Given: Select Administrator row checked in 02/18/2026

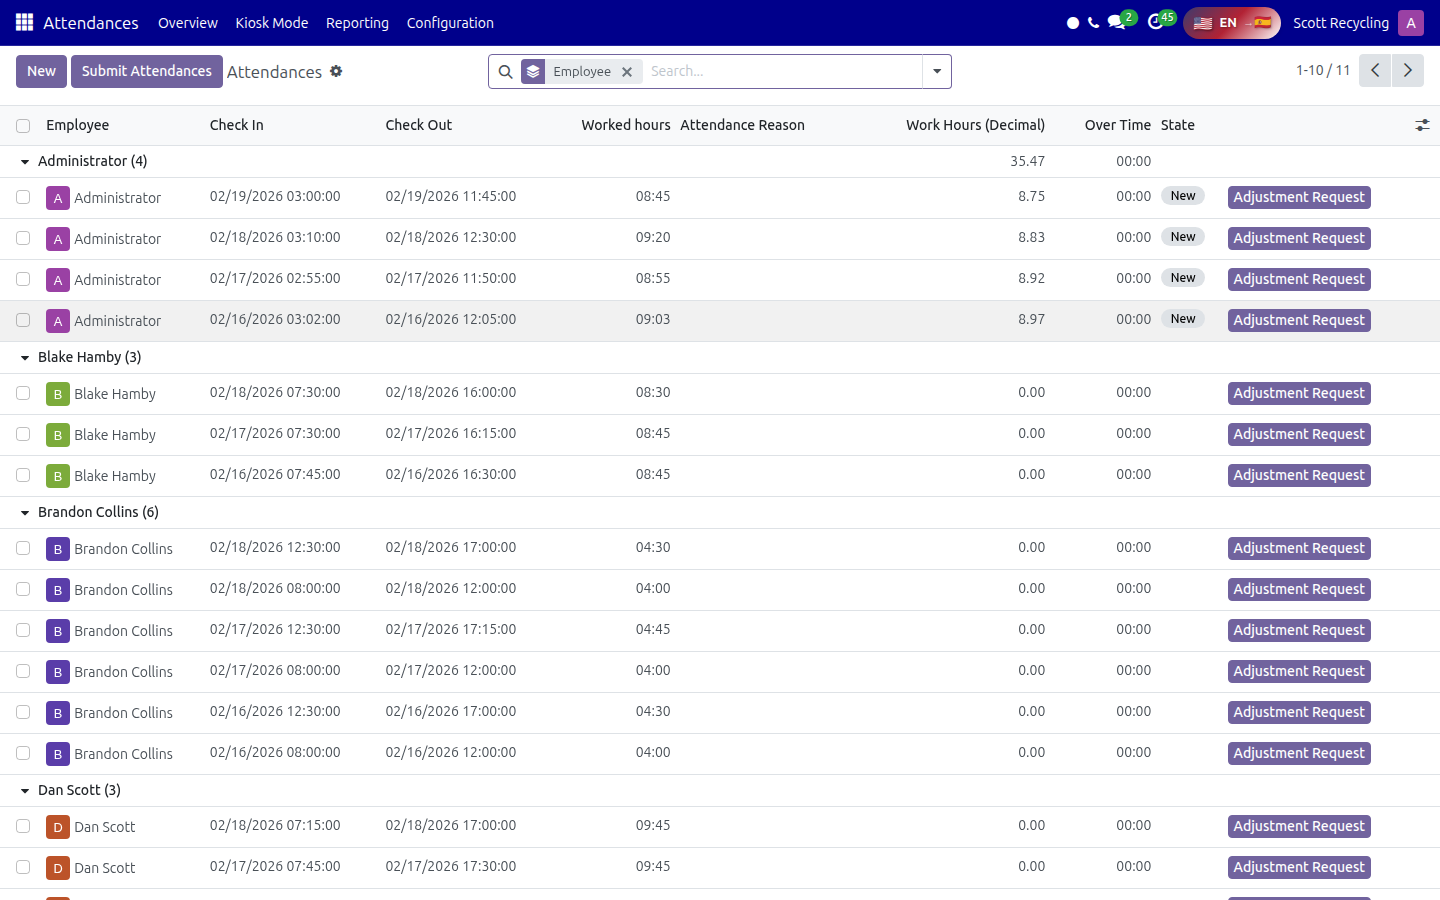Looking at the screenshot, I should pos(23,238).
